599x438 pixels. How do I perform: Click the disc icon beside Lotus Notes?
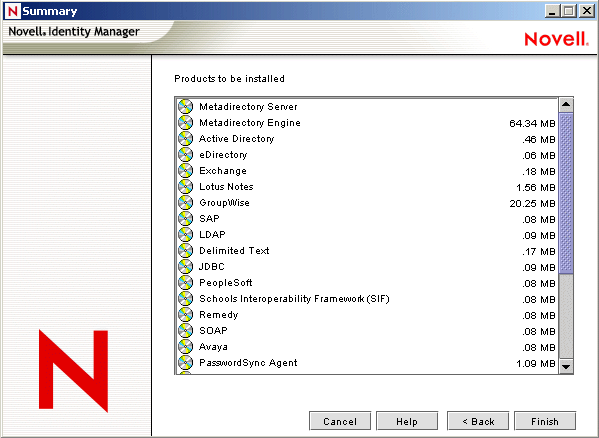pyautogui.click(x=186, y=187)
